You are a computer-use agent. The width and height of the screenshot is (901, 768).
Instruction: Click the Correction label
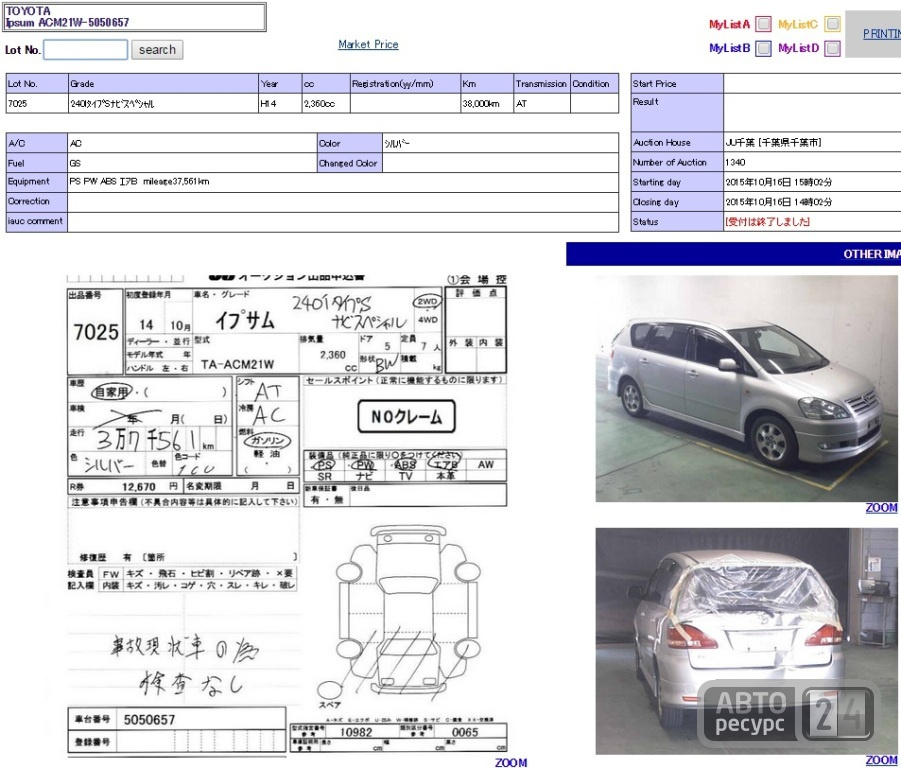[37, 202]
